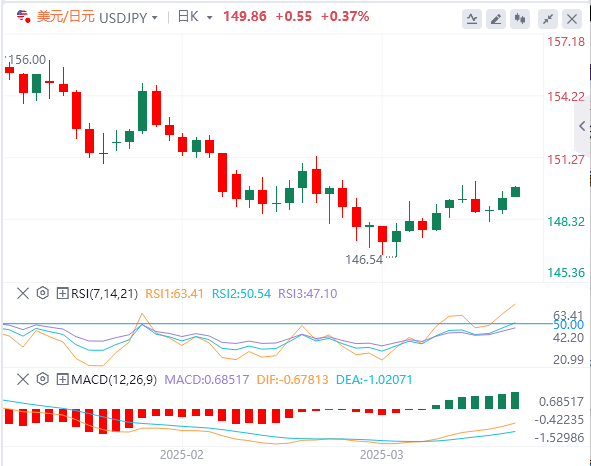Expand the RSI indicator pane
Screen dimensions: 591x466
pyautogui.click(x=62, y=293)
